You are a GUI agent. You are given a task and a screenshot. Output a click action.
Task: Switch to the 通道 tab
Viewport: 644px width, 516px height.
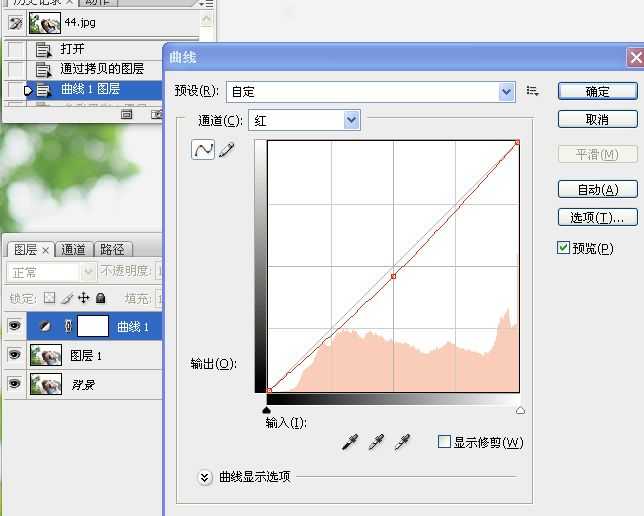(x=73, y=249)
